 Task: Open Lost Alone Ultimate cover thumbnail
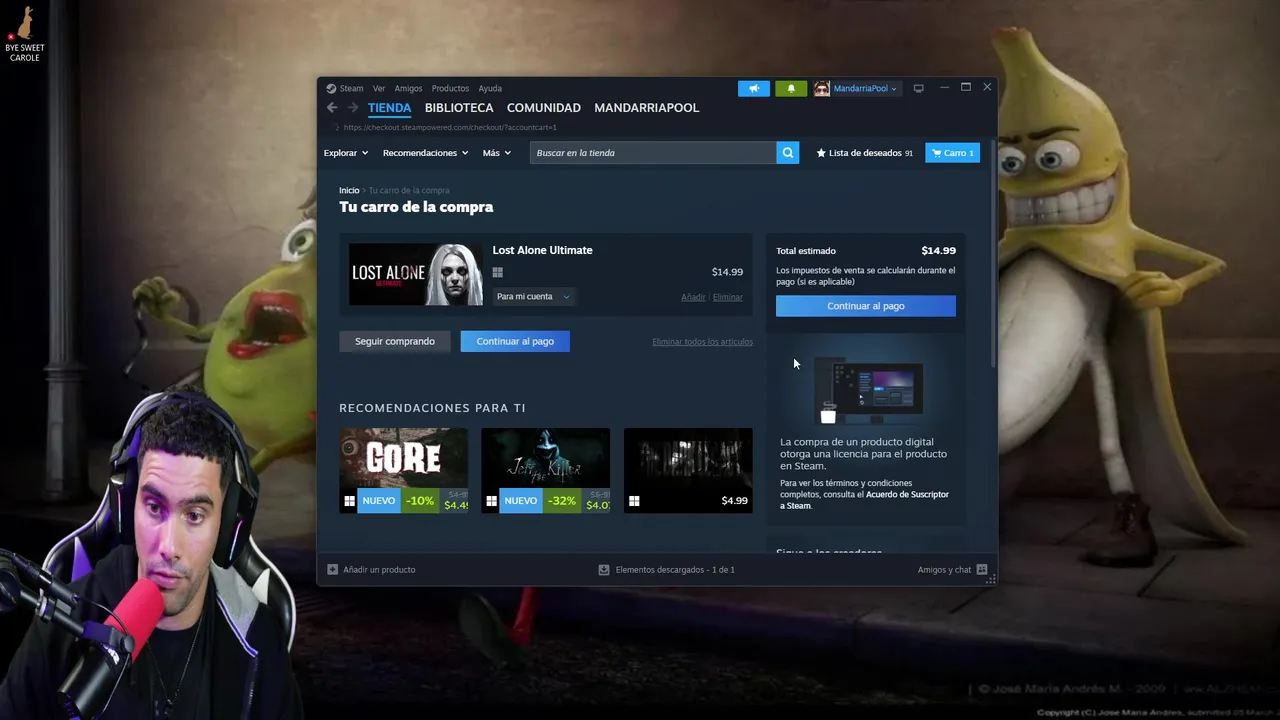415,274
